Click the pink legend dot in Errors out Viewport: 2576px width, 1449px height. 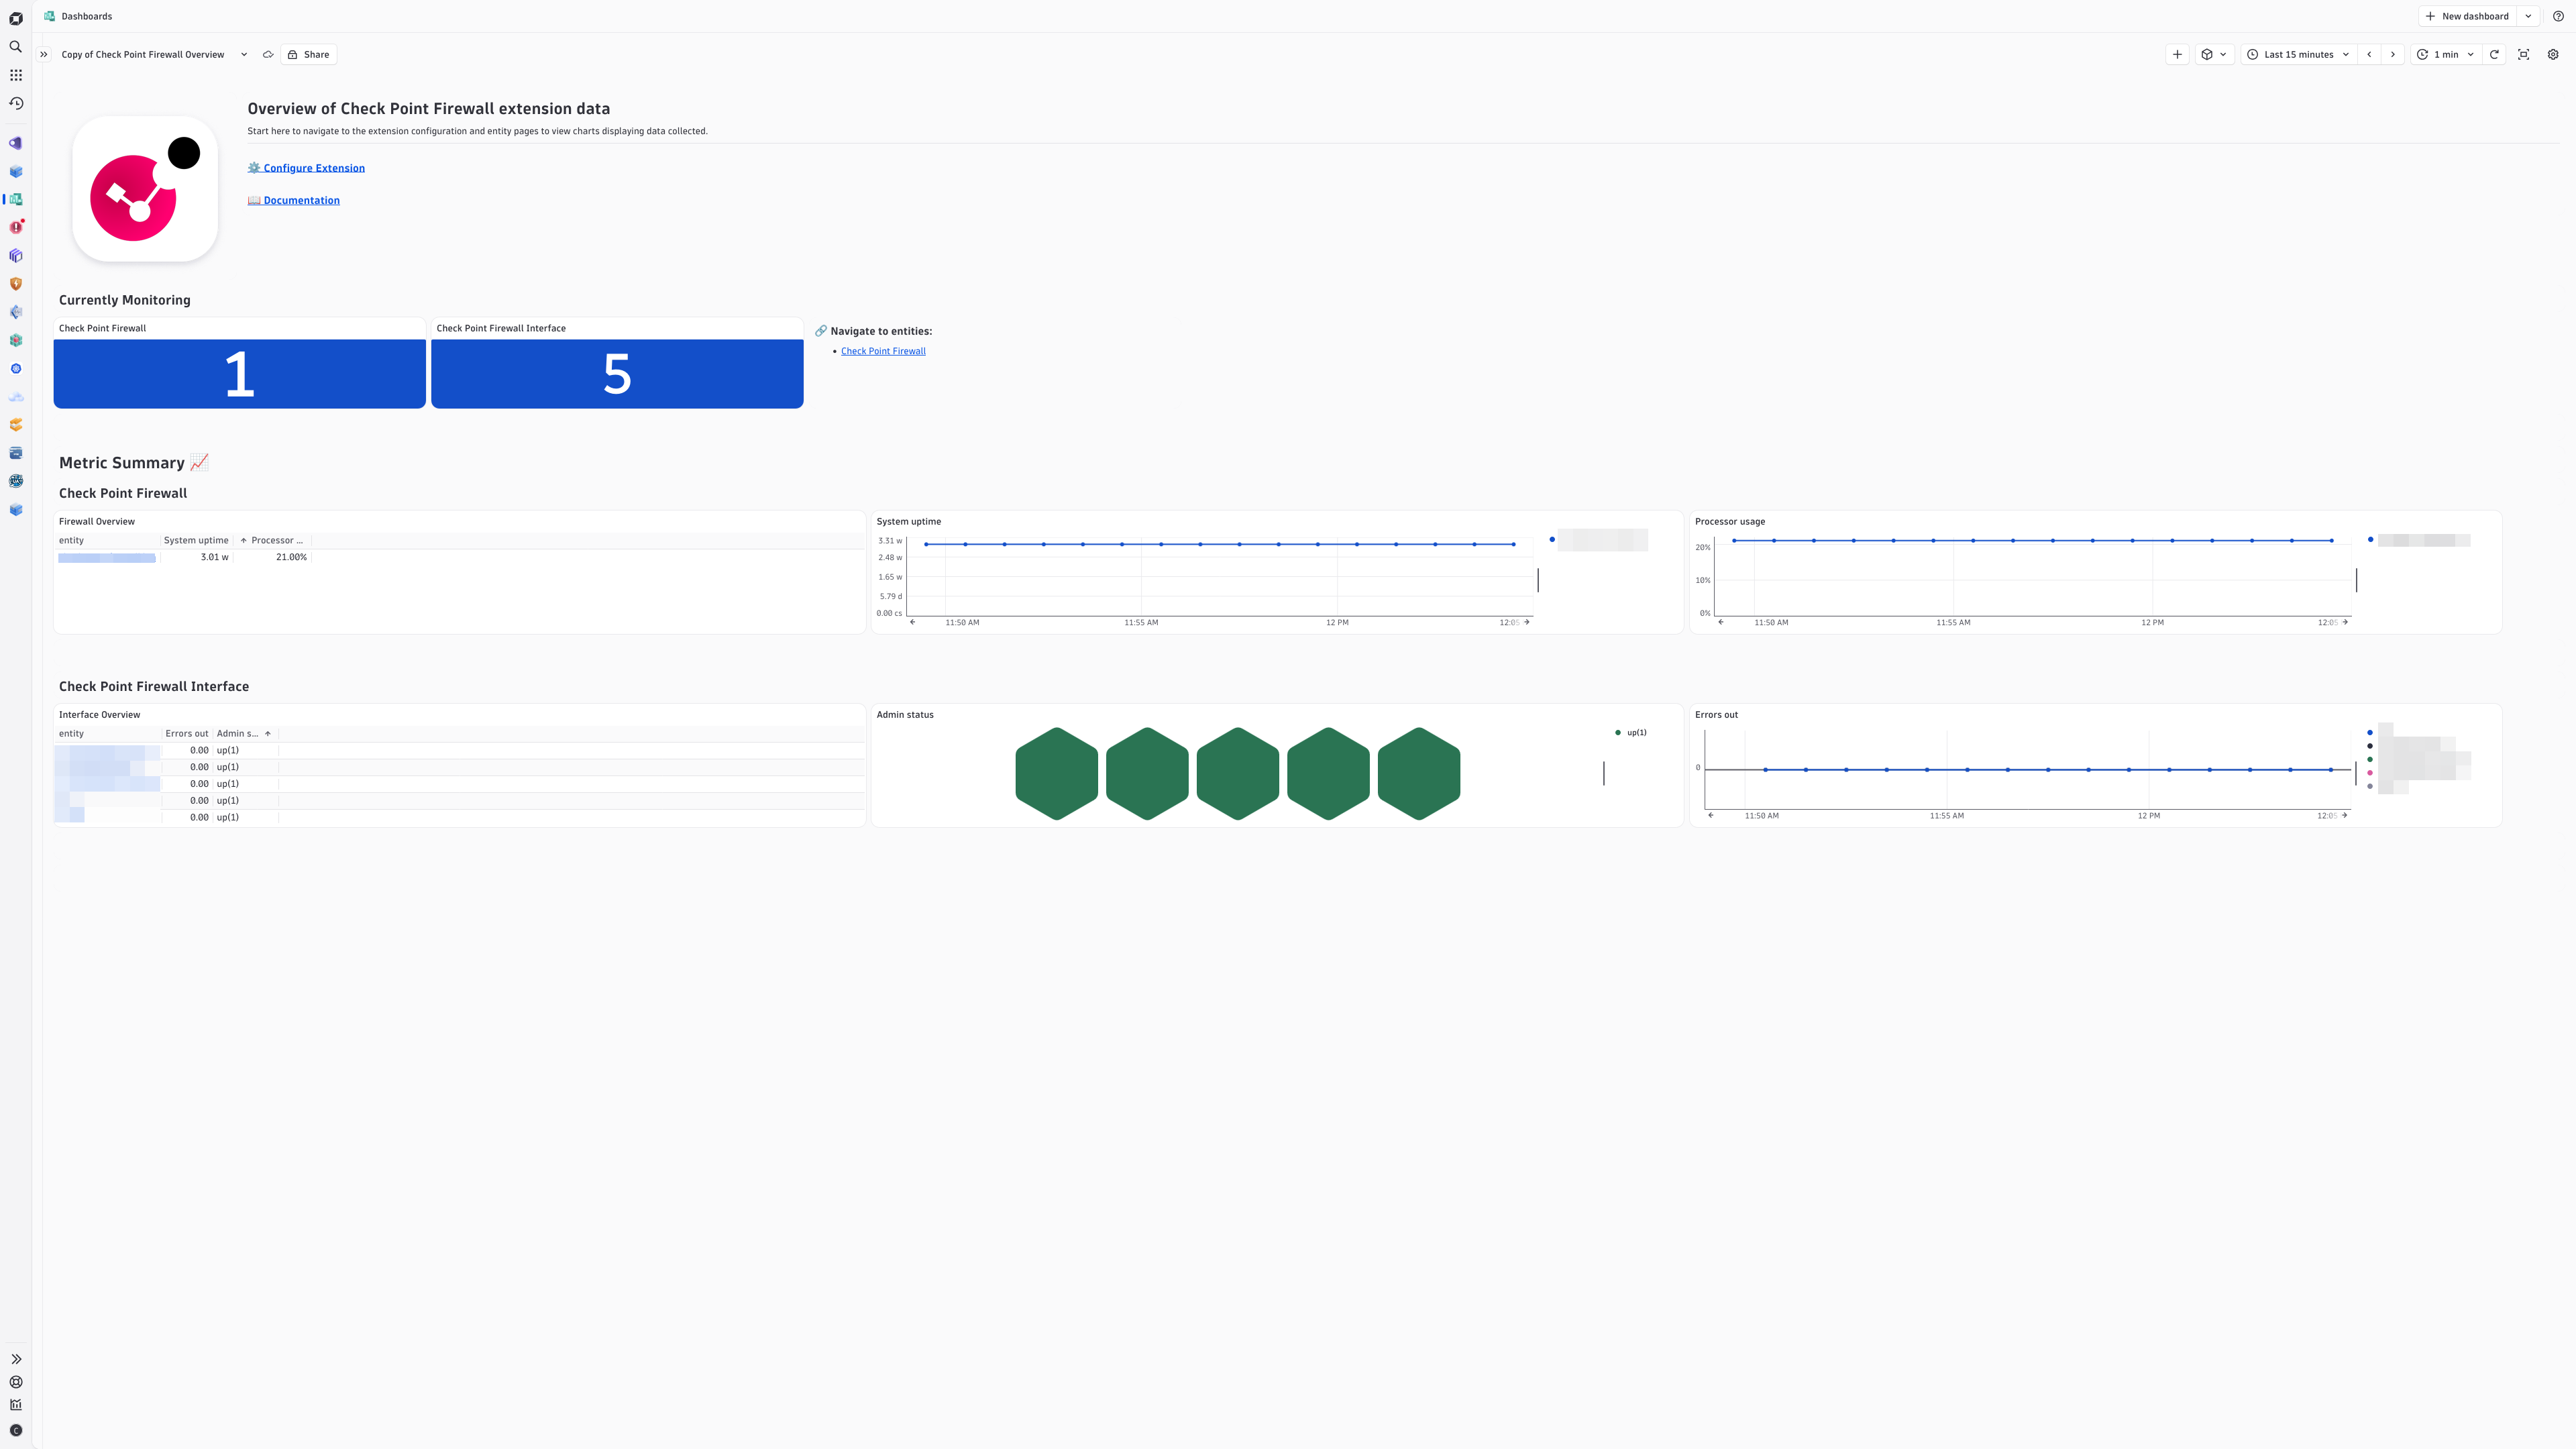point(2370,773)
